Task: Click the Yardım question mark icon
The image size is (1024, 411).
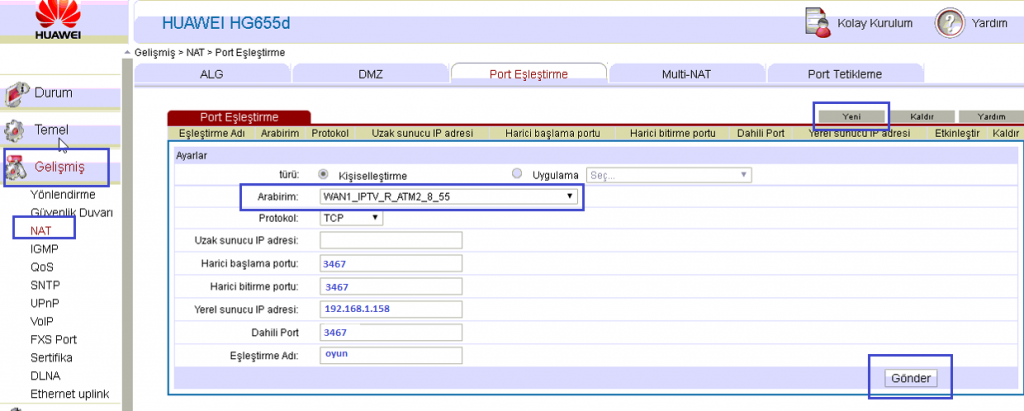Action: (949, 23)
